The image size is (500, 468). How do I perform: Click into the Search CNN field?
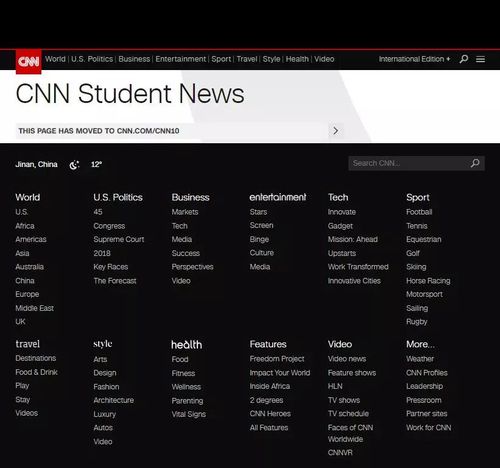click(417, 163)
